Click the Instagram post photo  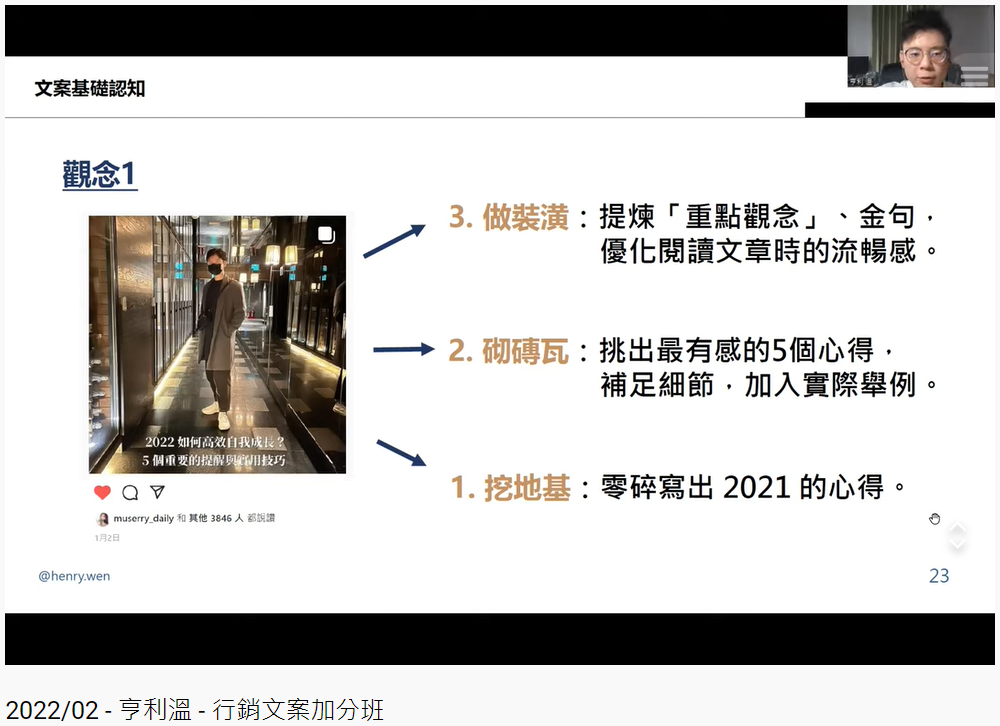pos(217,344)
